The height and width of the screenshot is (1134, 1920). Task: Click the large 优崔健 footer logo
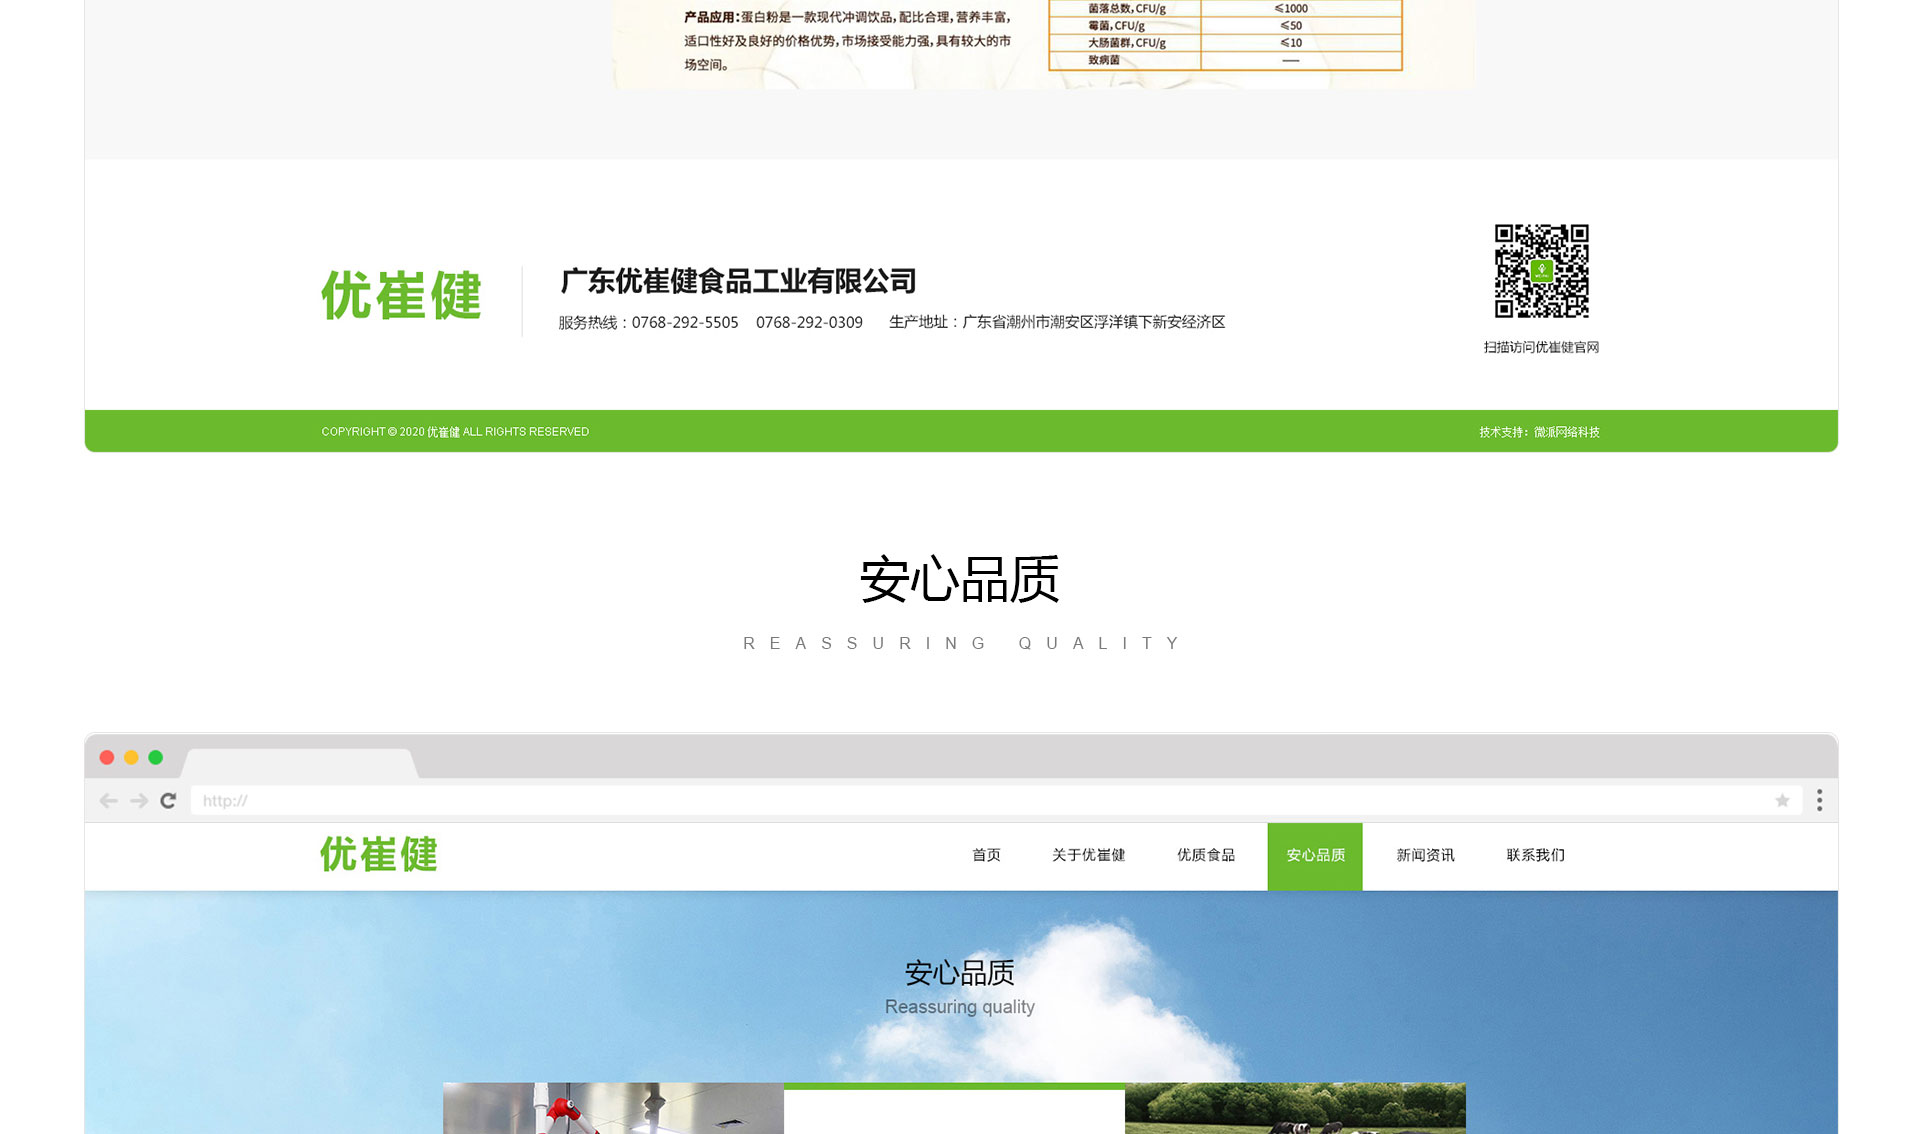click(x=401, y=296)
